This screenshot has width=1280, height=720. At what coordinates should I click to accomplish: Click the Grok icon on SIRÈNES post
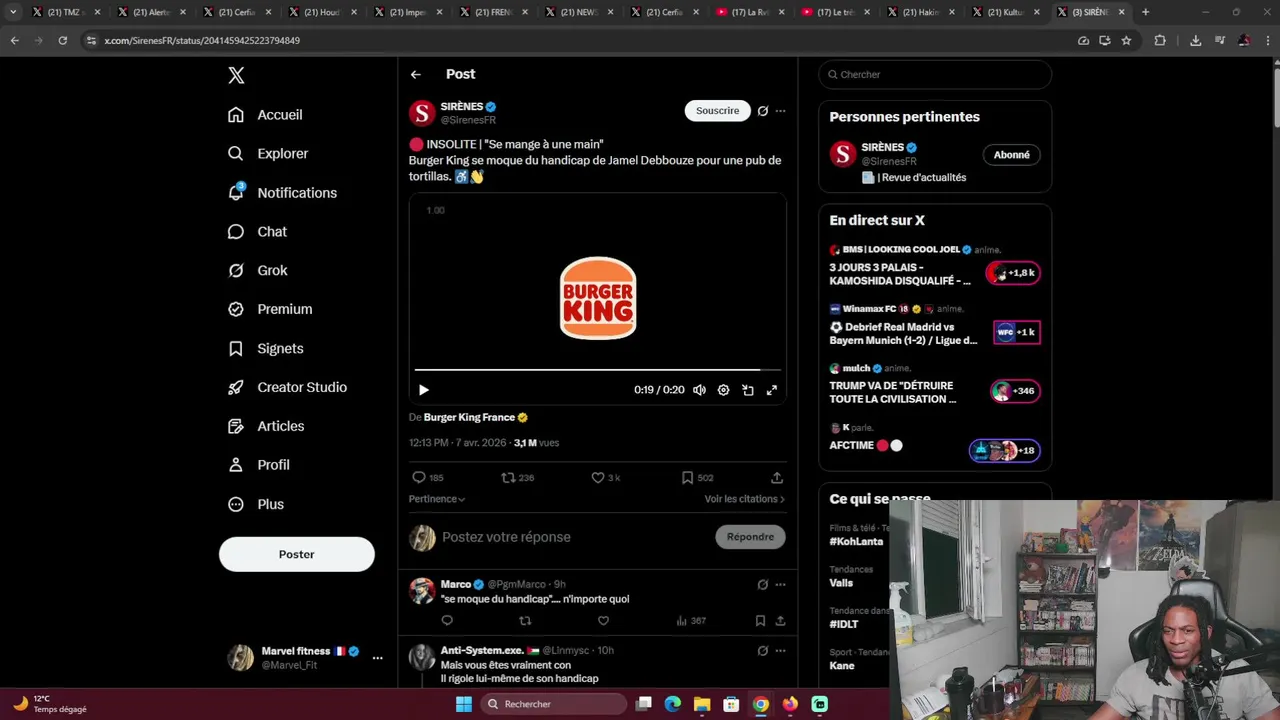coord(763,111)
